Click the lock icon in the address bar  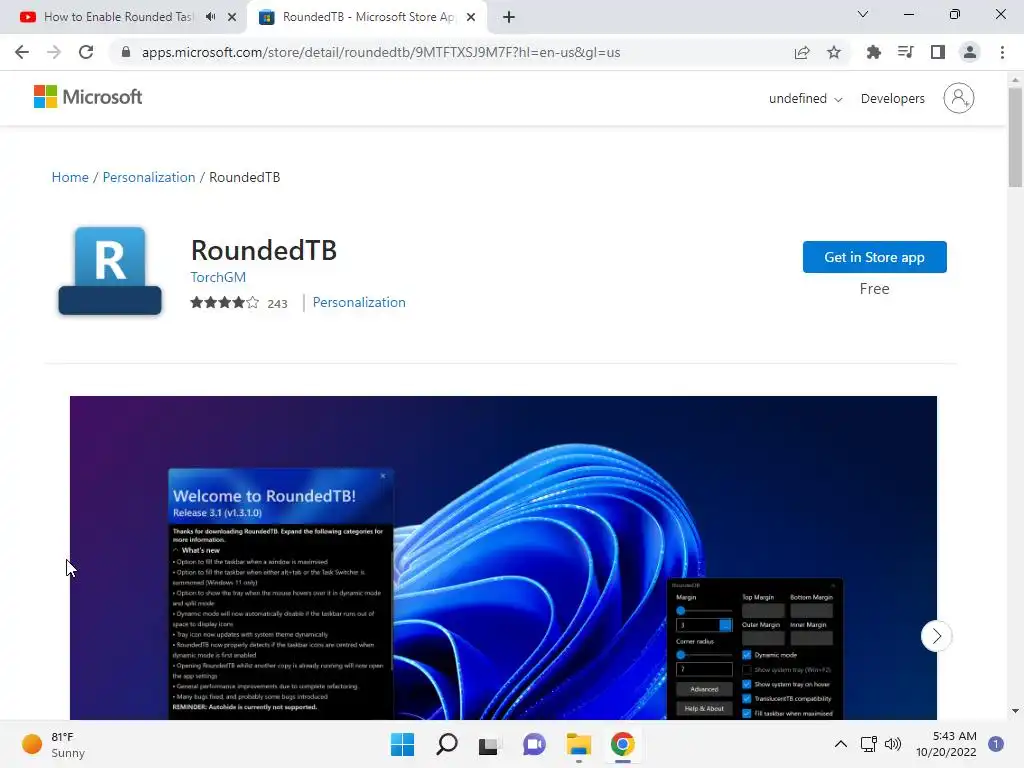pos(126,52)
